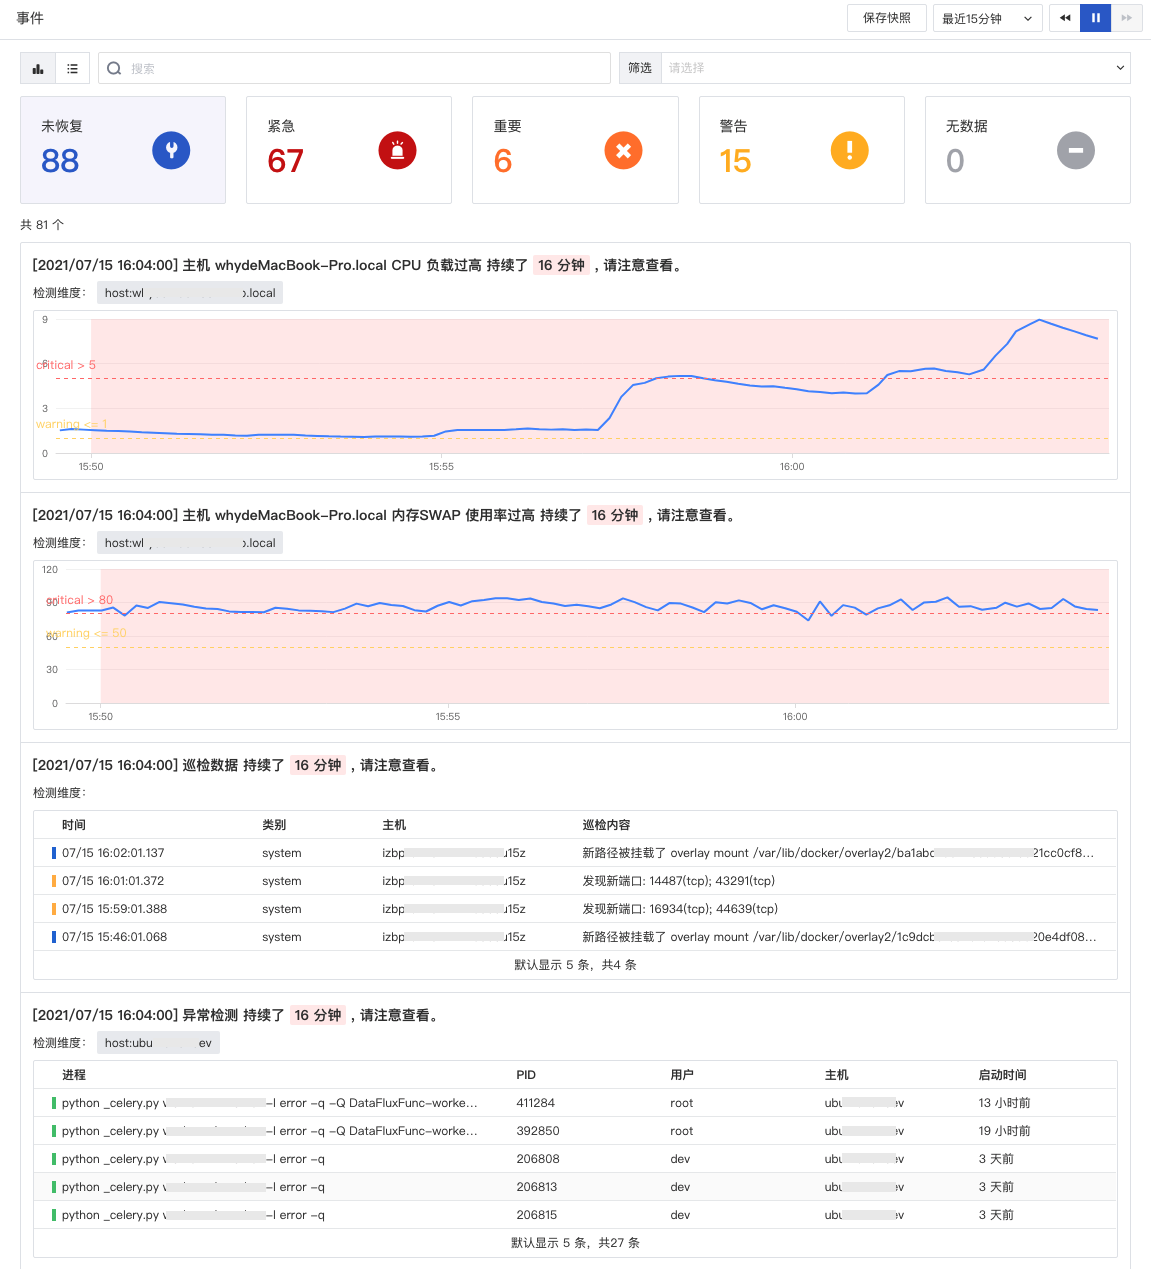Click the blue wrench icon for 未恢复

(x=171, y=151)
